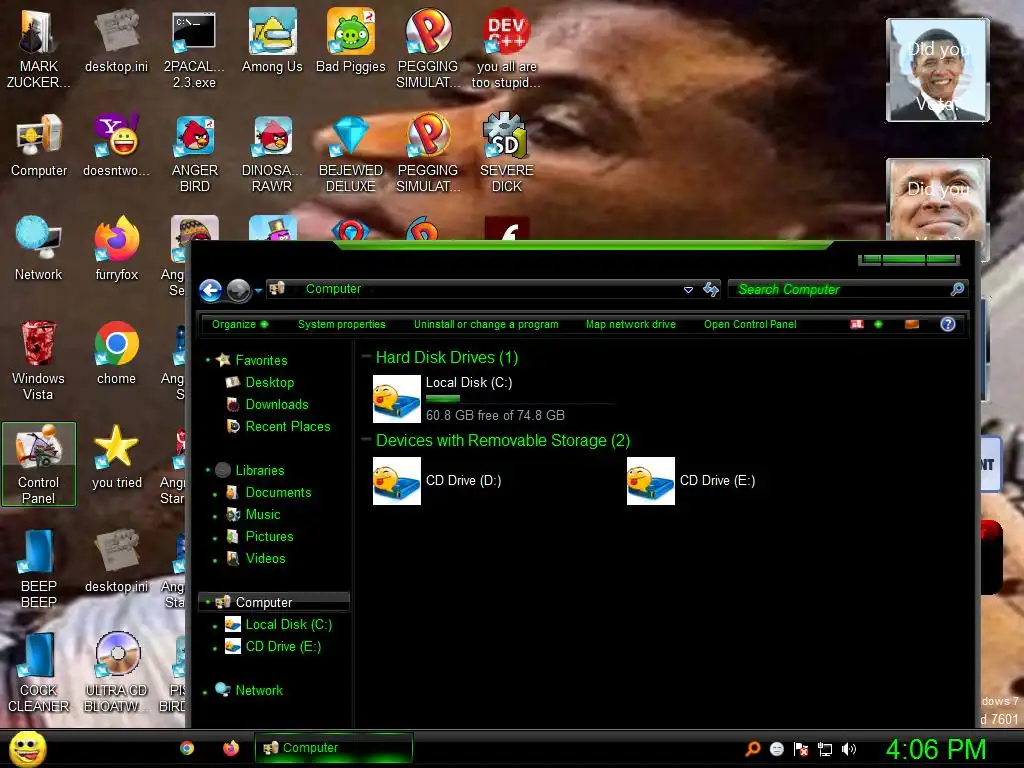The width and height of the screenshot is (1024, 768).
Task: Select CD Drive (E:) in the sidebar
Action: pyautogui.click(x=283, y=647)
